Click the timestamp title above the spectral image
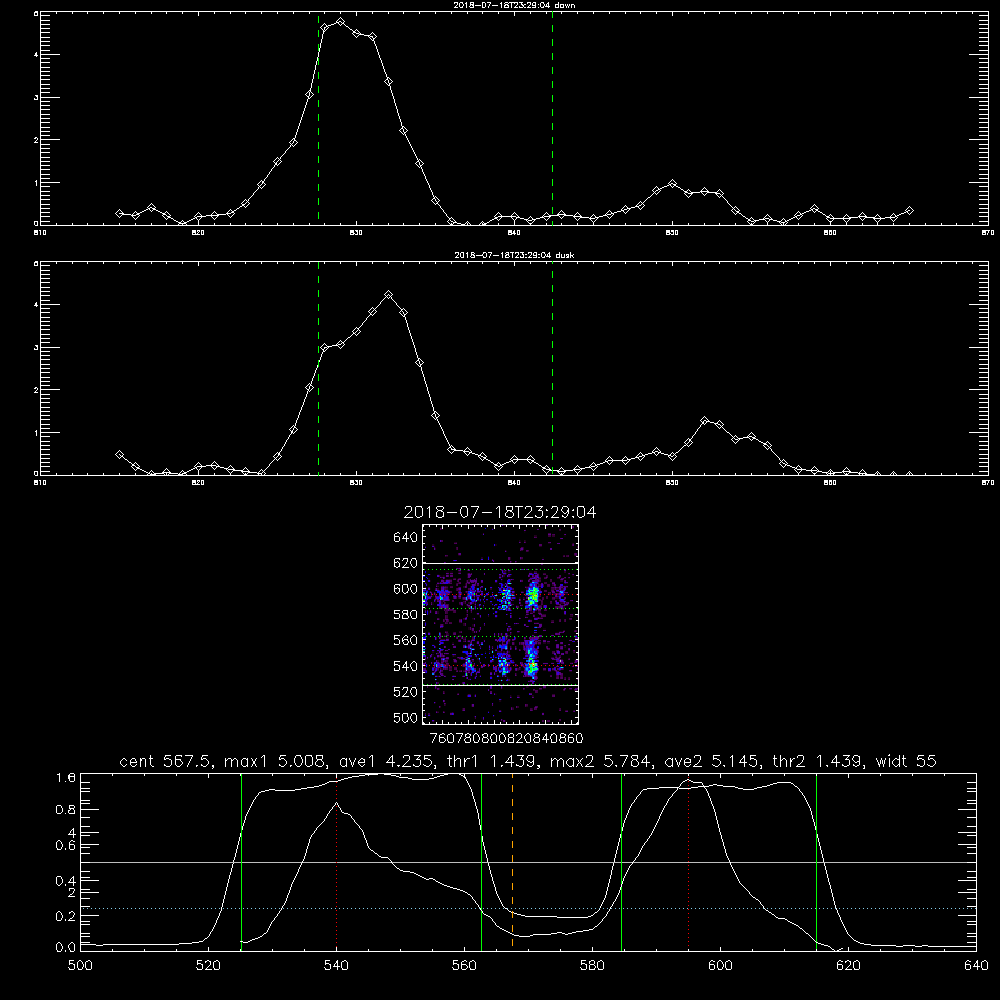This screenshot has width=1000, height=1000. (499, 512)
